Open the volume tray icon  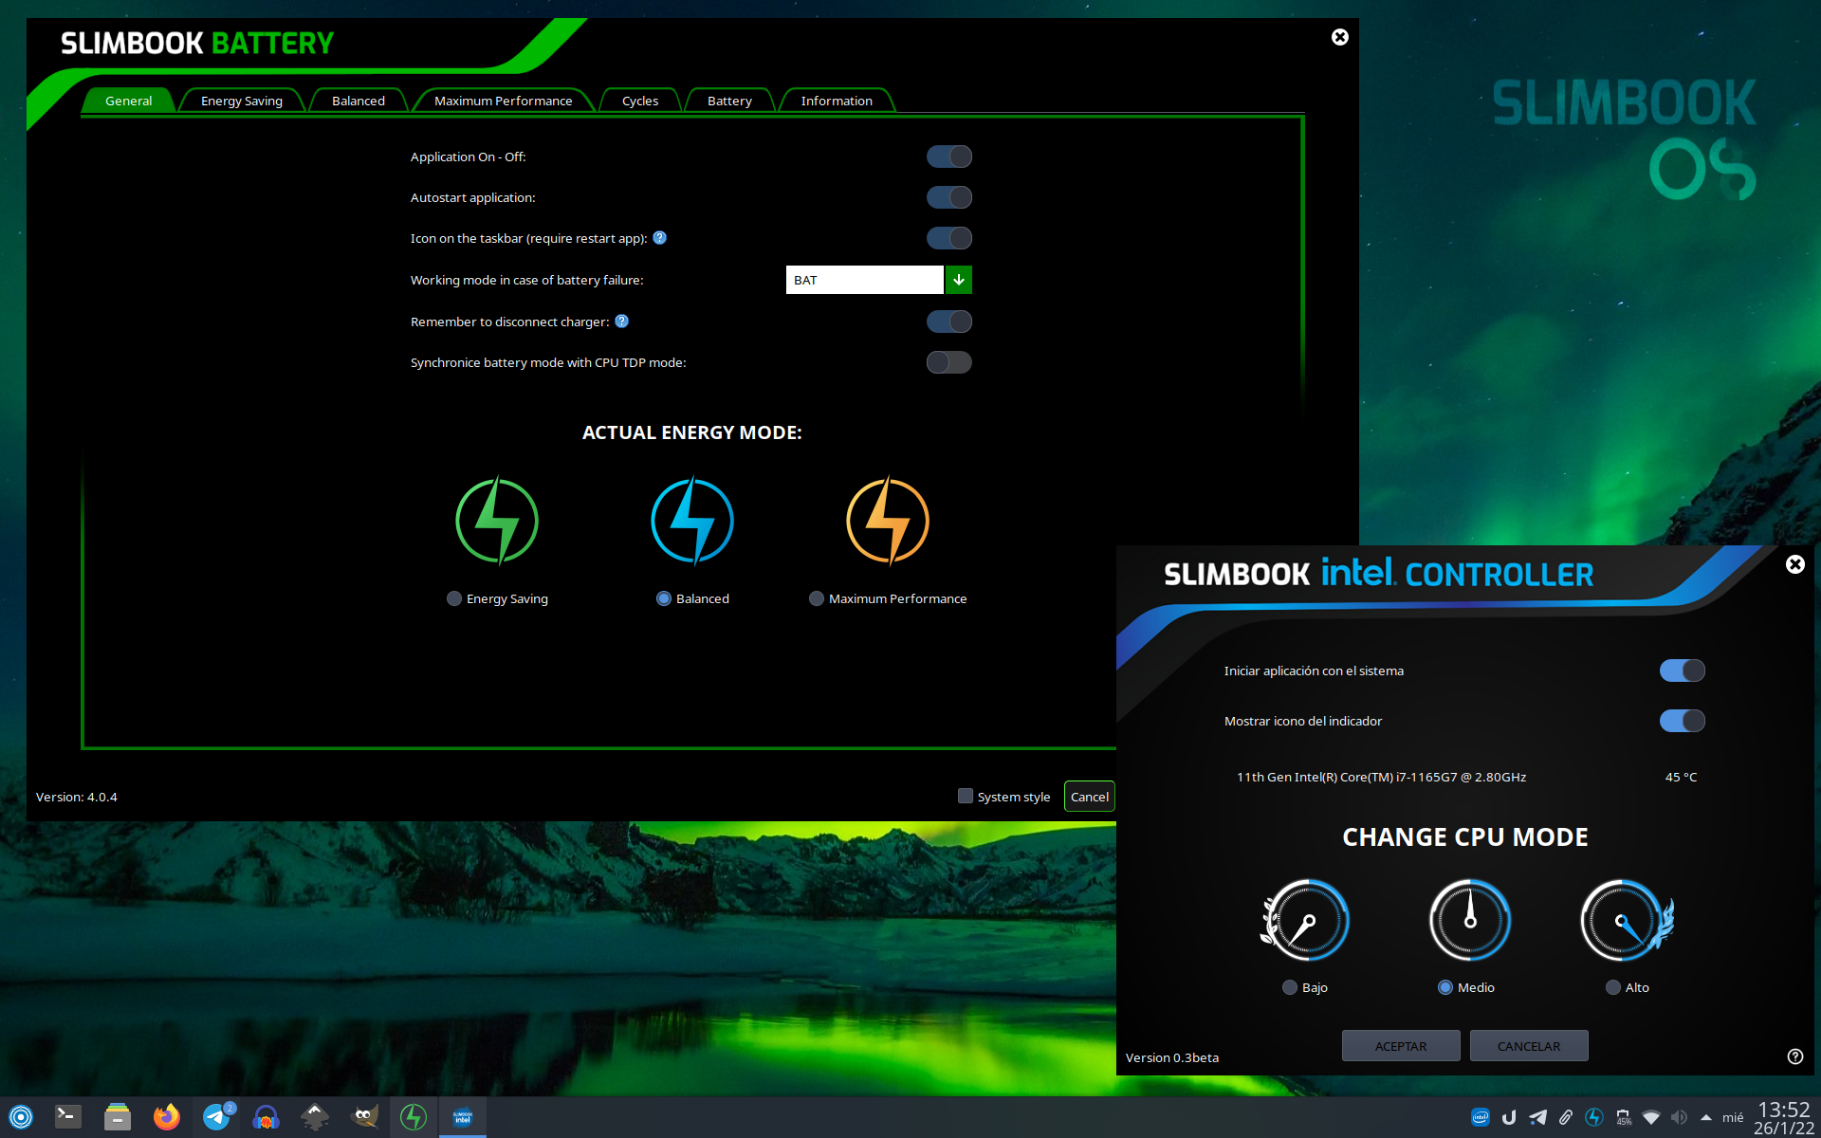click(x=1679, y=1117)
